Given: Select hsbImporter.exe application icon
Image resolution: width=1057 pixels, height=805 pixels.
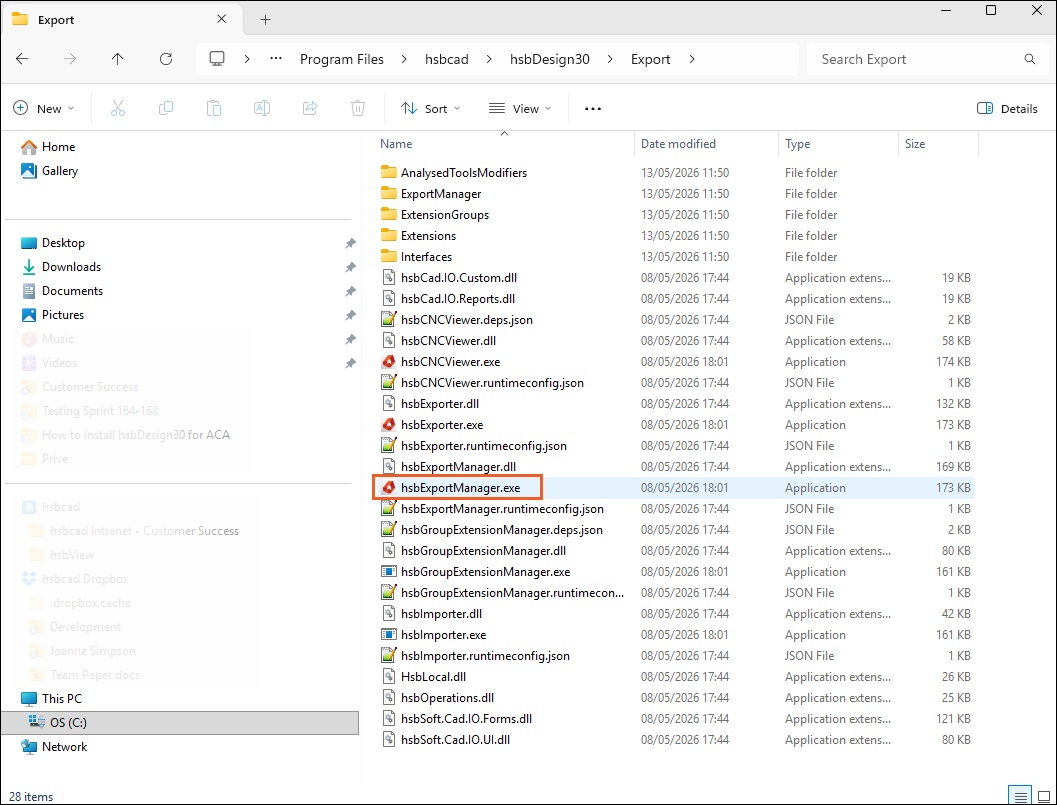Looking at the screenshot, I should [388, 635].
